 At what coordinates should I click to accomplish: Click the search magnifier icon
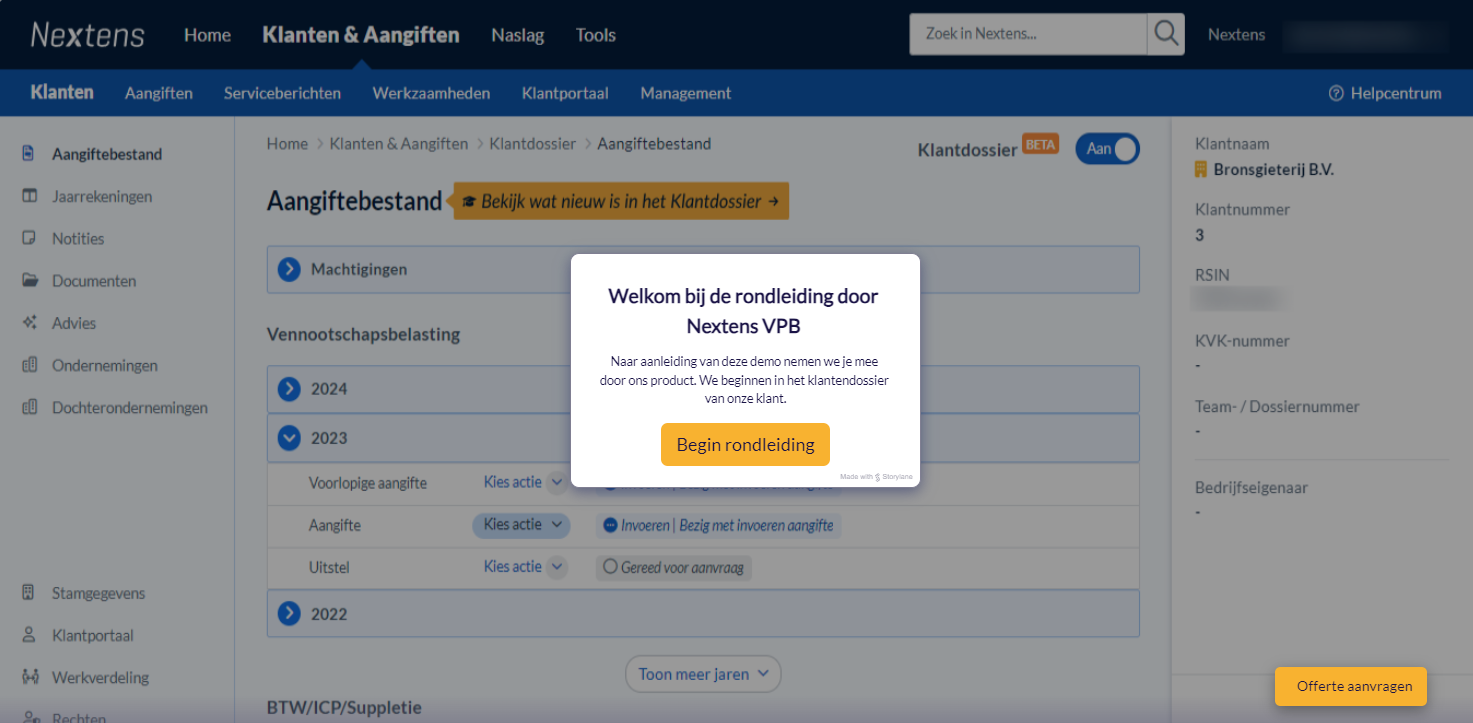pyautogui.click(x=1166, y=34)
